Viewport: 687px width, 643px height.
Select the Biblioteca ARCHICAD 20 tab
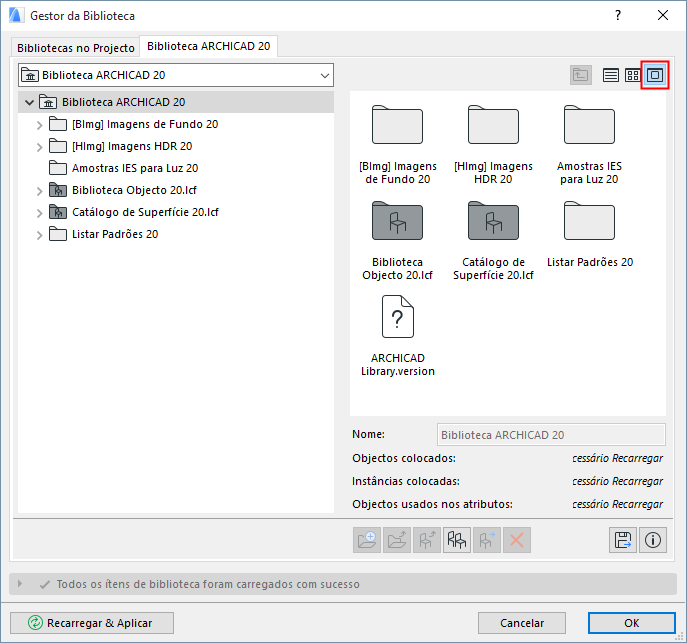209,46
